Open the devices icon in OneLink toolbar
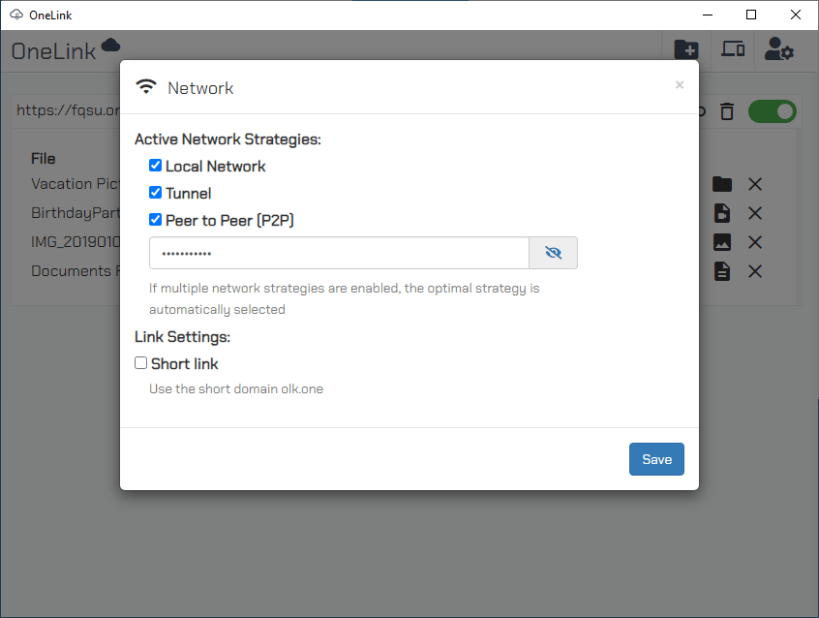 point(733,49)
